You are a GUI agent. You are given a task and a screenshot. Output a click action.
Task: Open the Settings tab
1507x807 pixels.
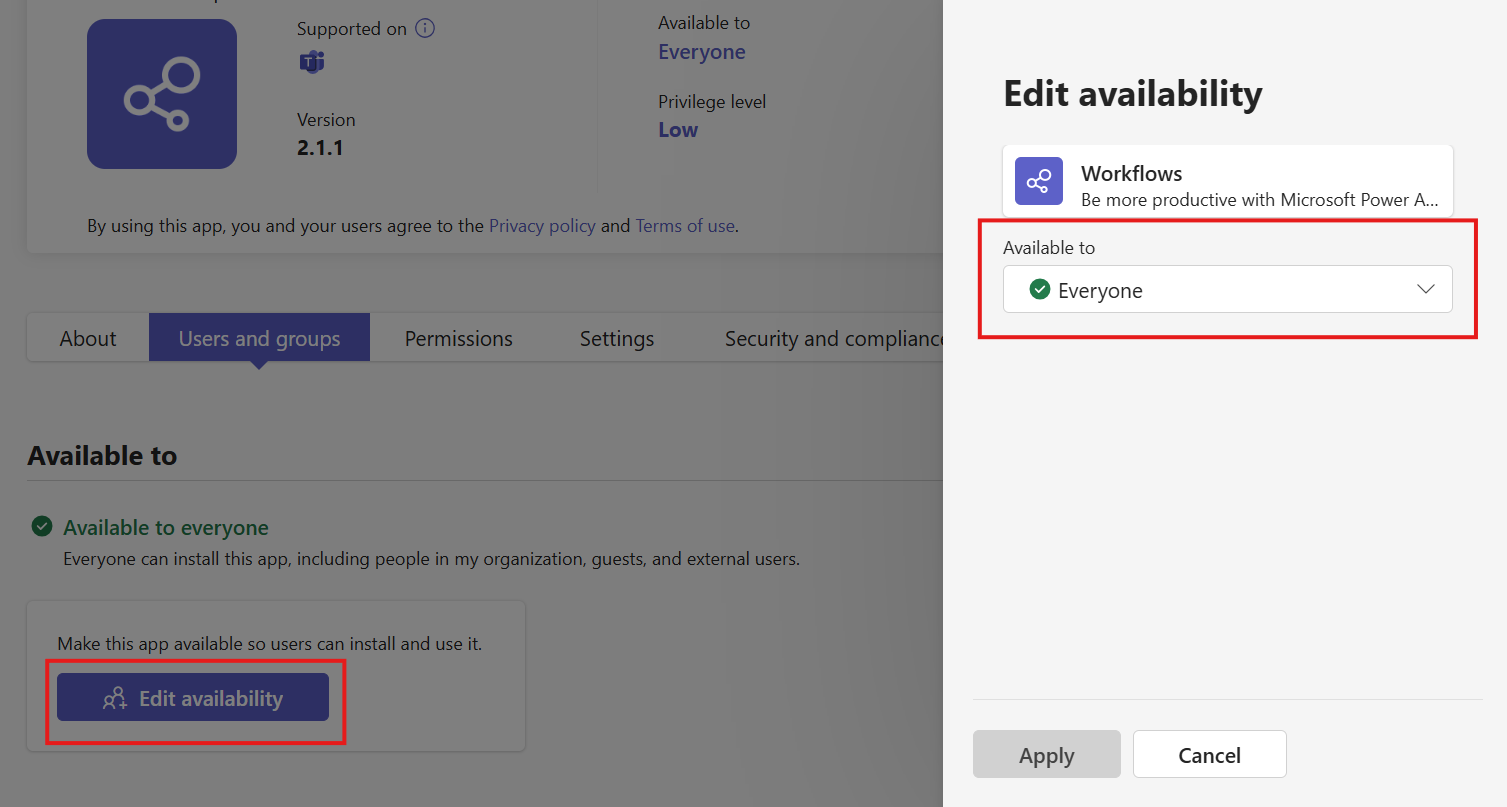pos(616,338)
